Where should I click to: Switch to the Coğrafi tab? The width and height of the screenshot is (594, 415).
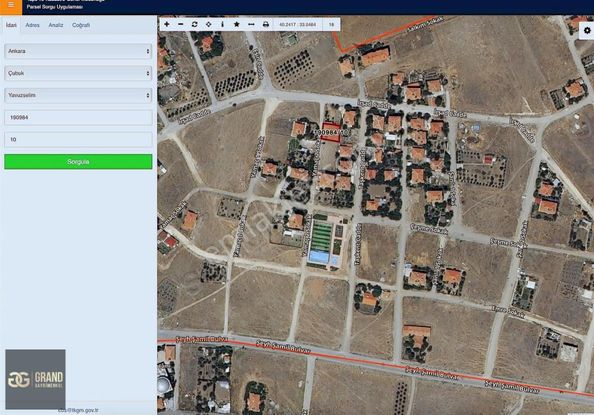coord(81,25)
